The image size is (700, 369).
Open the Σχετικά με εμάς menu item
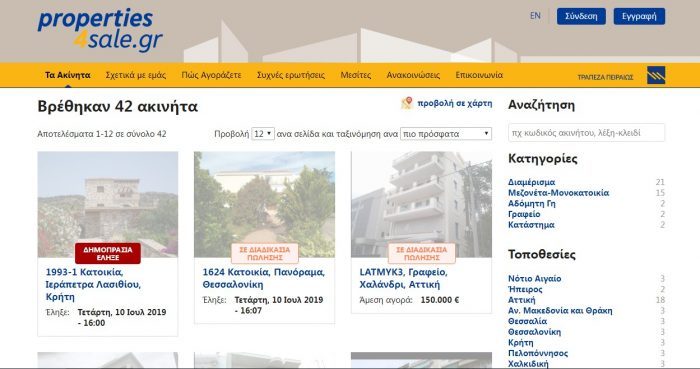[x=136, y=75]
